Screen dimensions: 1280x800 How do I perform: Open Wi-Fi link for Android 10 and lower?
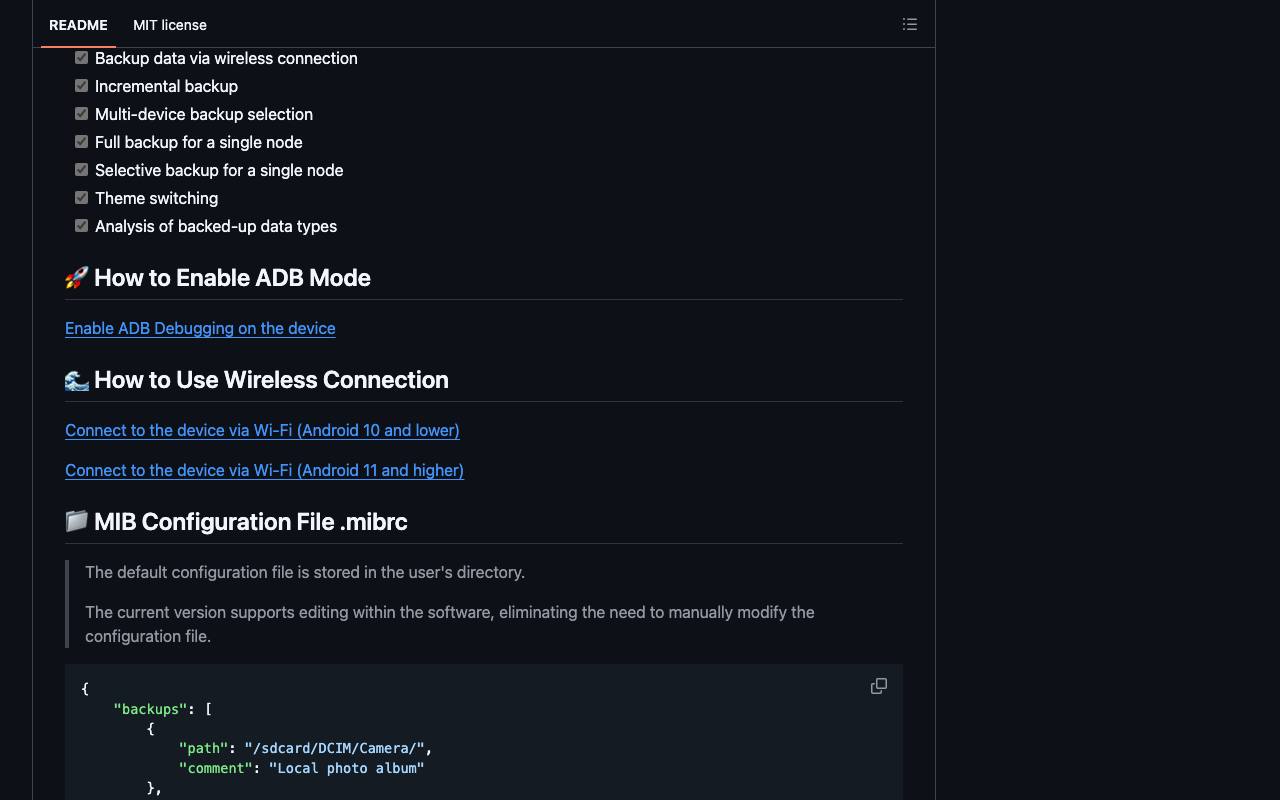(262, 430)
